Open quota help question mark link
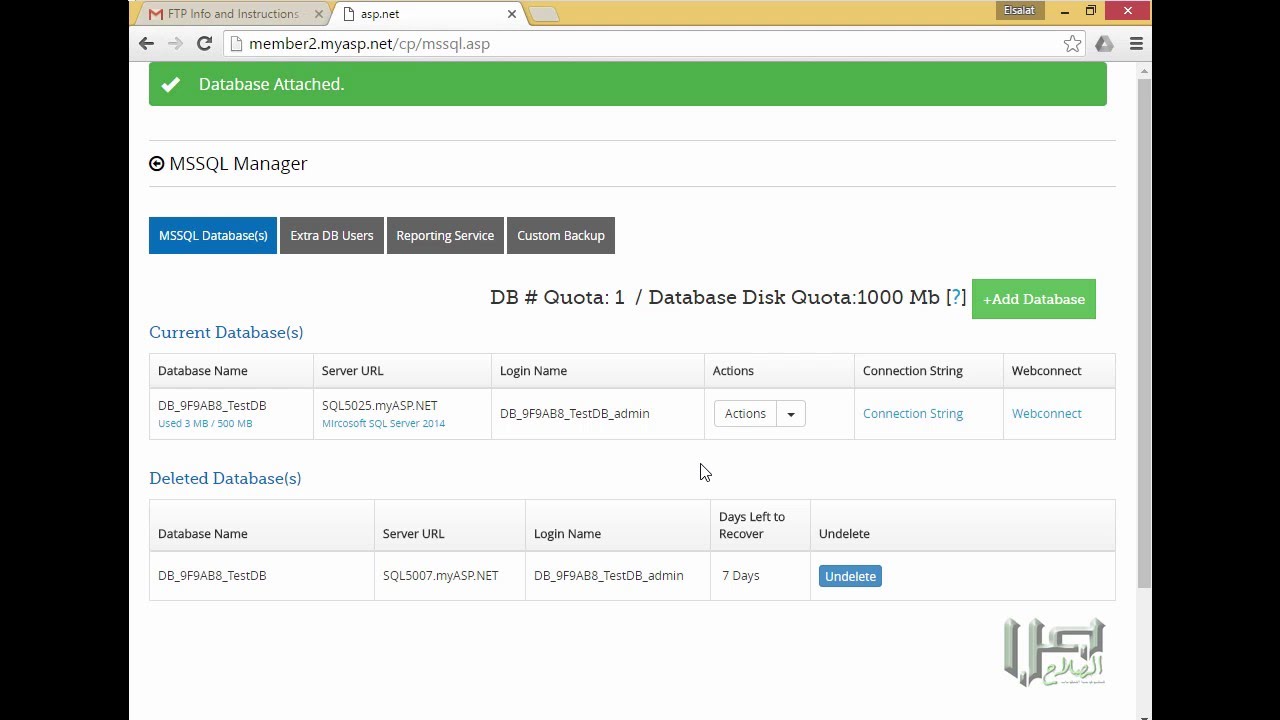The height and width of the screenshot is (720, 1280). (x=956, y=298)
